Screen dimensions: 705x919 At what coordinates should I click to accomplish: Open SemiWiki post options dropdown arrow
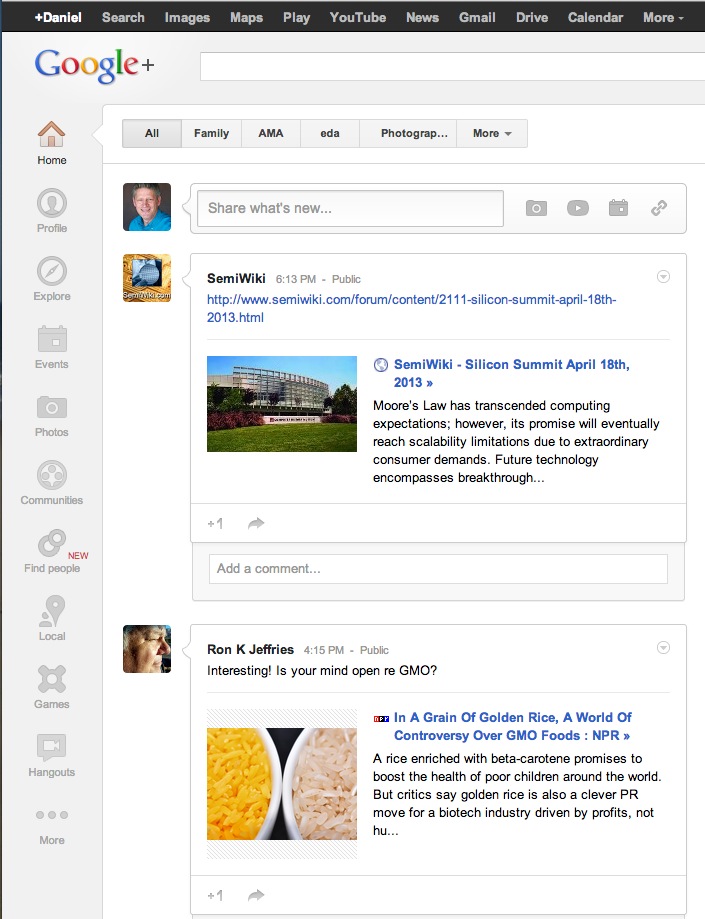click(x=663, y=277)
